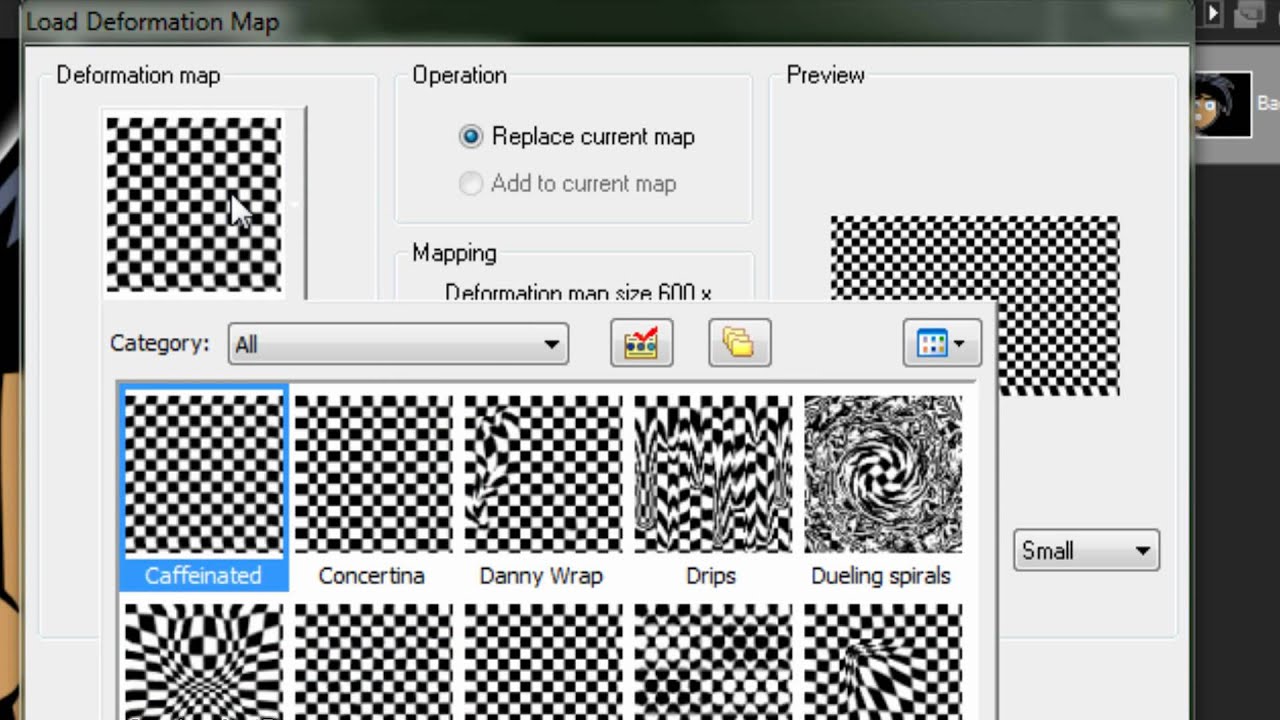
Task: Select the bulging checkerboard map under Caffeinated
Action: point(204,662)
